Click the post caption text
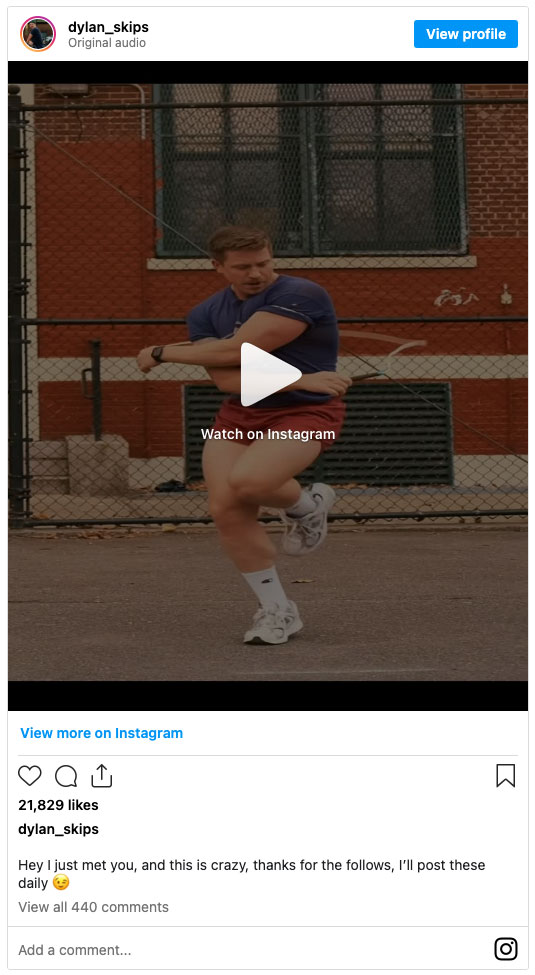 click(x=251, y=874)
